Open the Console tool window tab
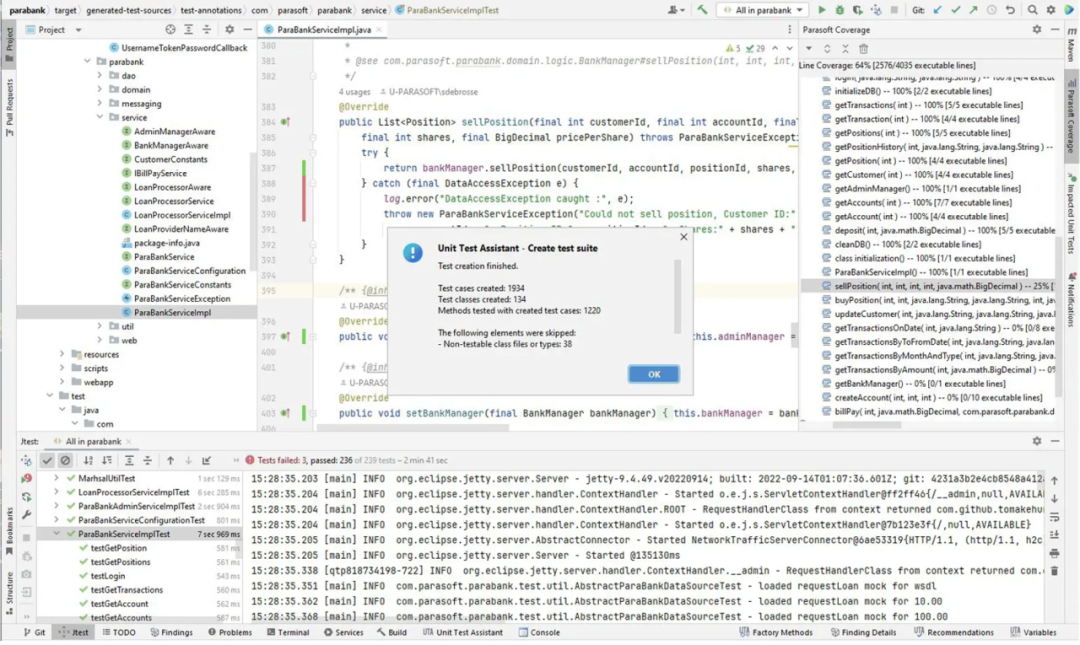The width and height of the screenshot is (1080, 645). pos(539,633)
